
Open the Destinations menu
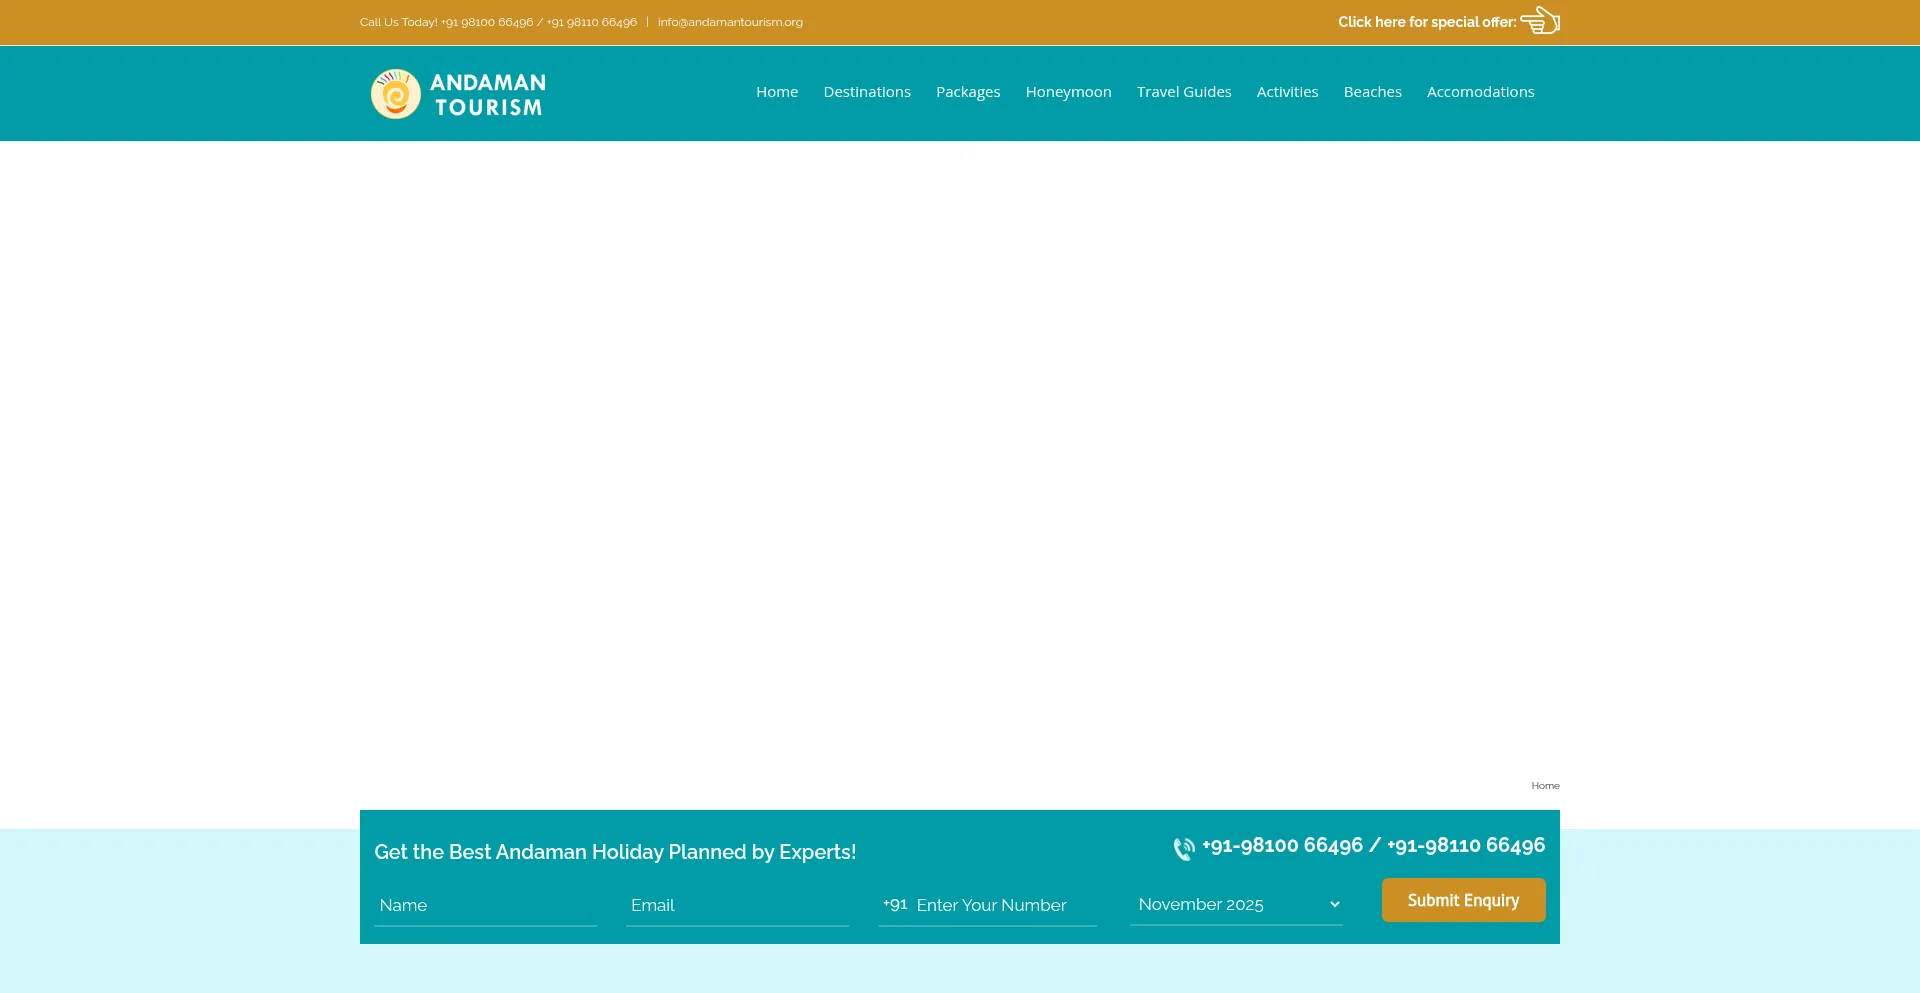pos(866,92)
